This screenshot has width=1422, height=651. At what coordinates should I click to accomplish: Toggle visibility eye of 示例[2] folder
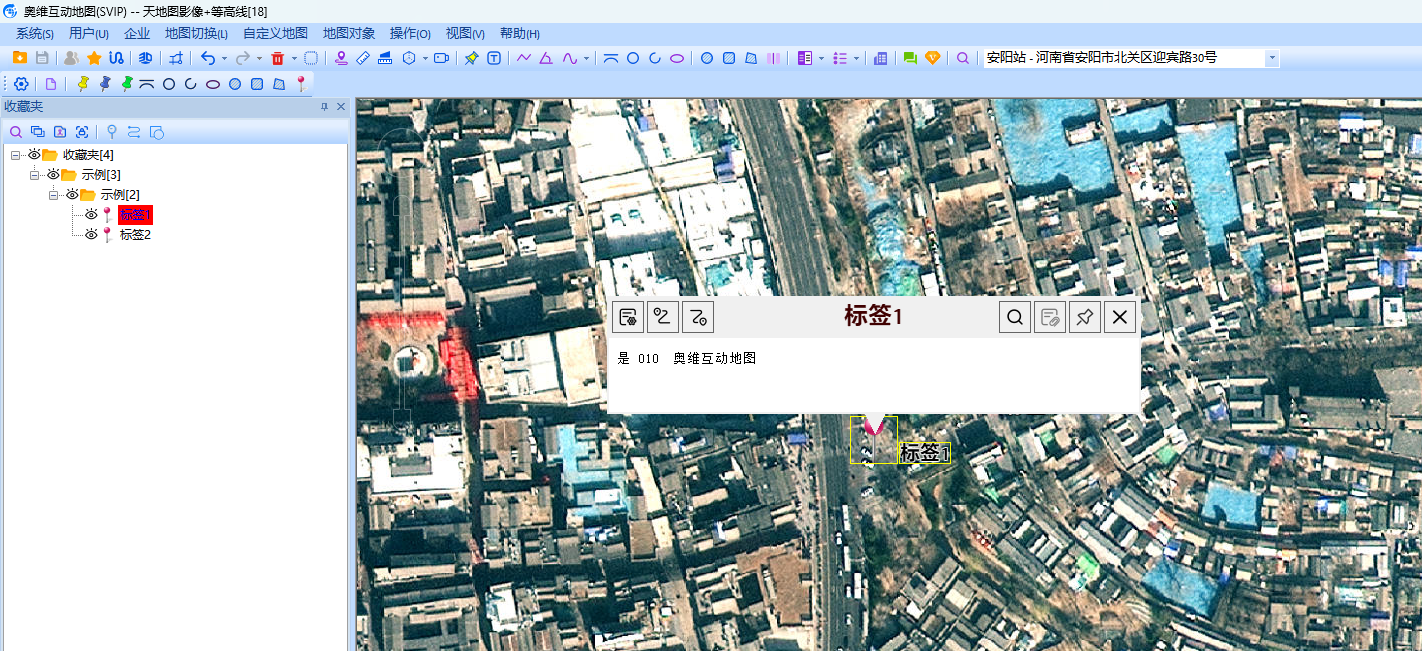point(72,195)
